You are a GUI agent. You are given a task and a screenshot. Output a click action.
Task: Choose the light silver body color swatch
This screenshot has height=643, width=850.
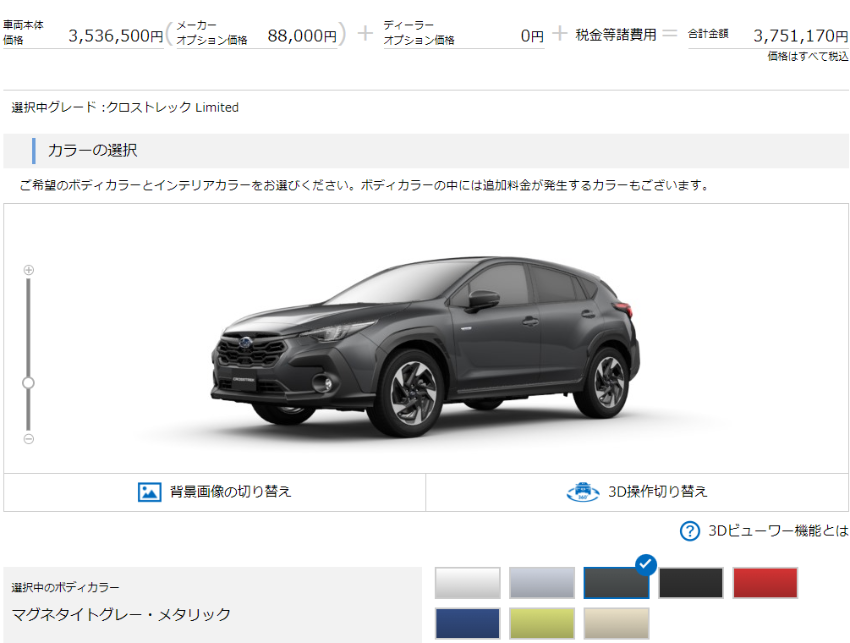[542, 583]
